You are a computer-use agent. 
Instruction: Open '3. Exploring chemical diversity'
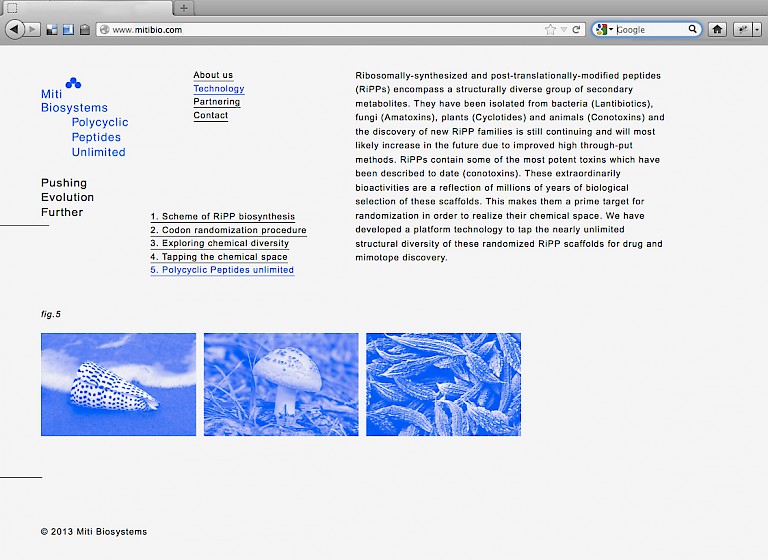[219, 243]
